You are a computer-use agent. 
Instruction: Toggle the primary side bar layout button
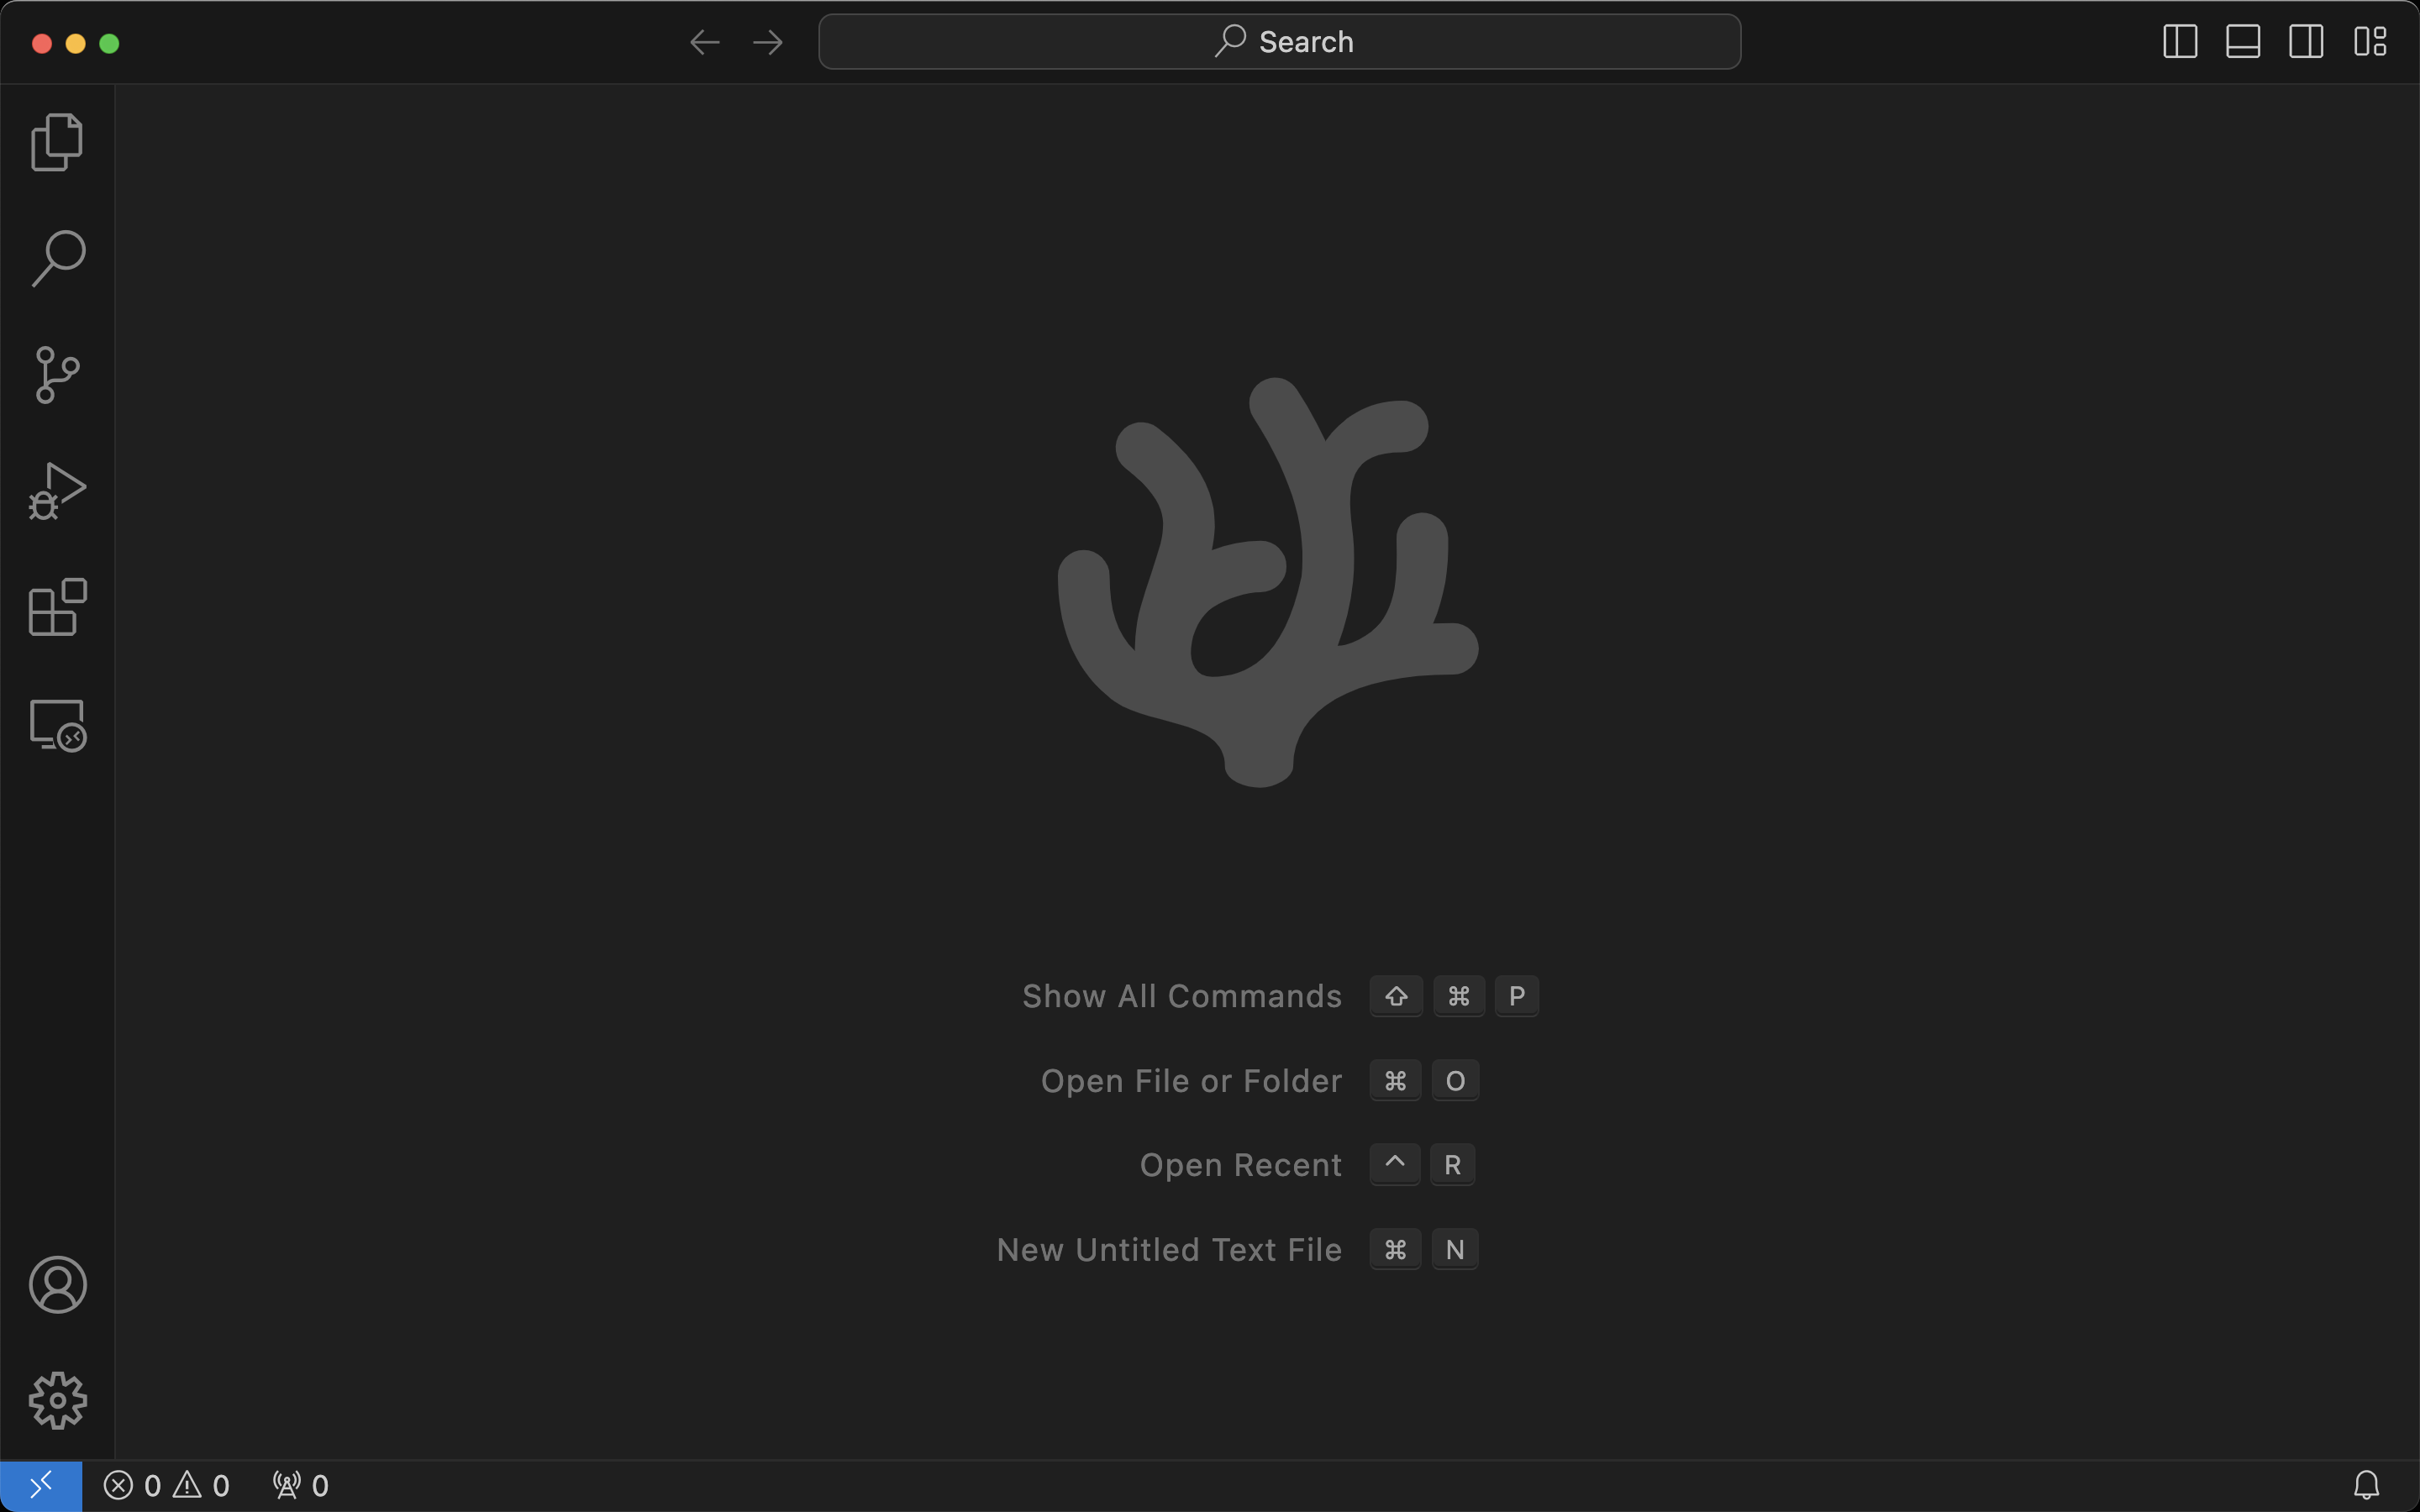click(x=2179, y=42)
